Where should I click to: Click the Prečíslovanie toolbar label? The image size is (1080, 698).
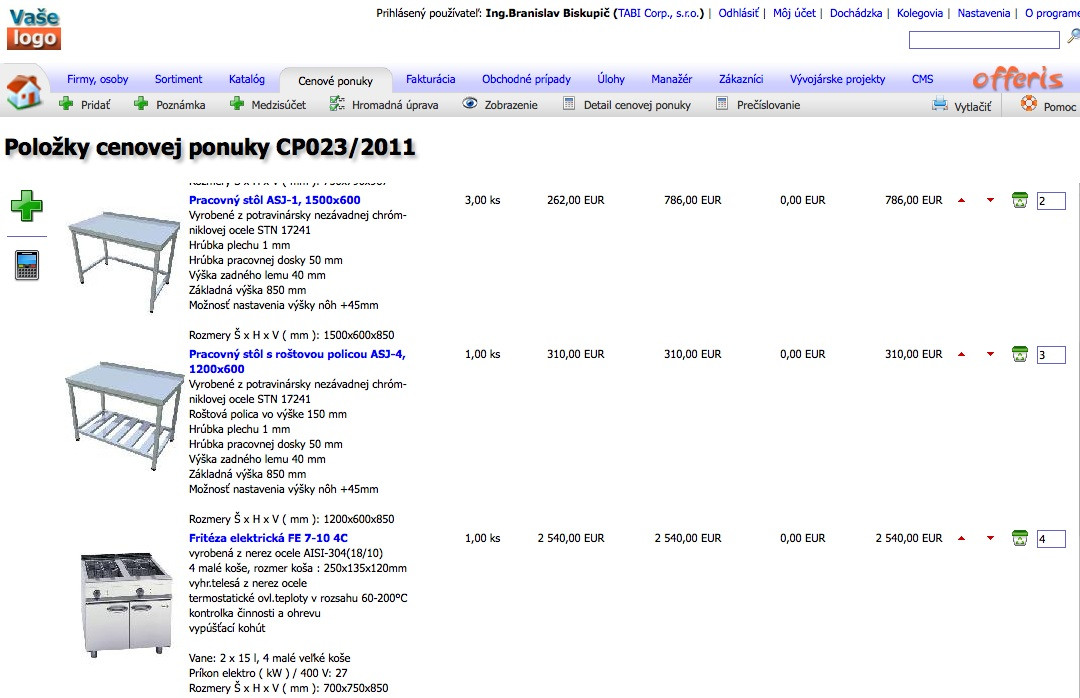pos(769,105)
